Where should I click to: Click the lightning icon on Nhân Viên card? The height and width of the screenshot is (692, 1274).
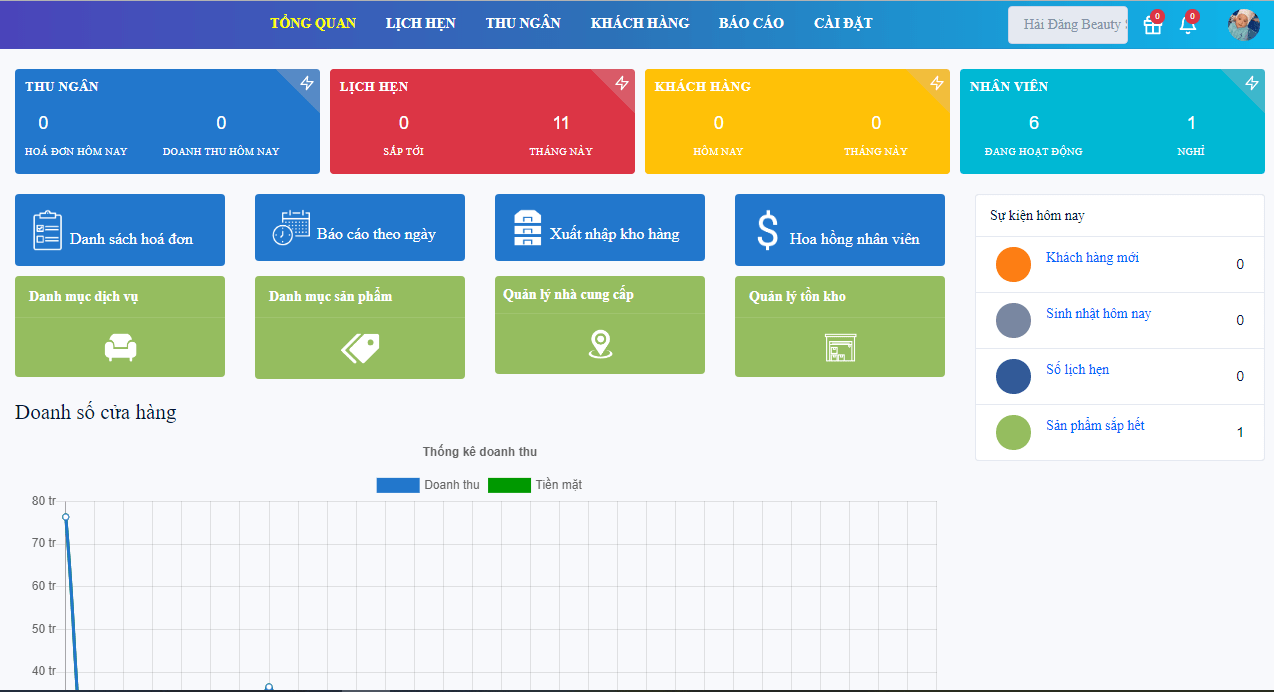[1252, 83]
